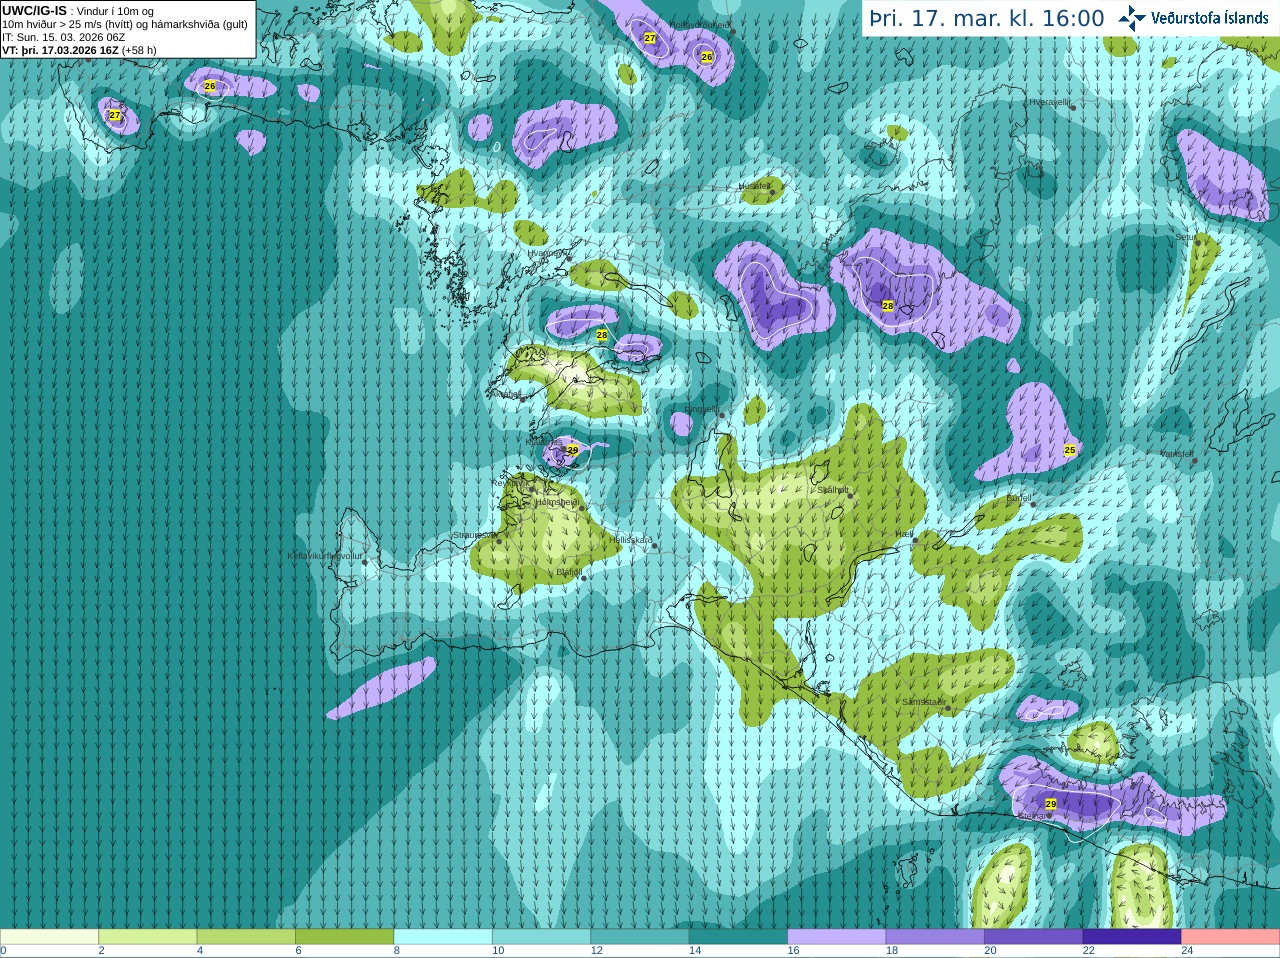Click the '24' value under the legend

1187,951
